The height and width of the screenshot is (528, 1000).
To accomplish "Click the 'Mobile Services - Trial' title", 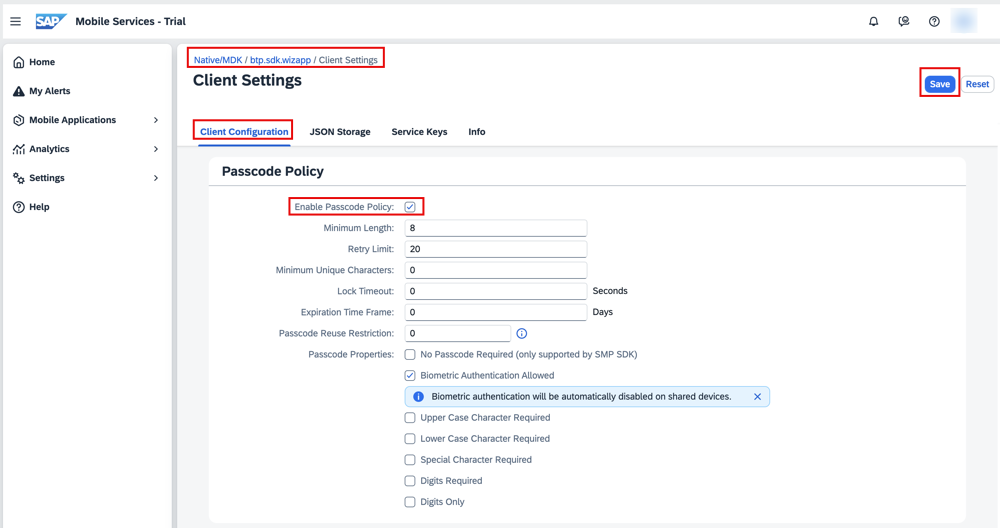I will (x=131, y=22).
